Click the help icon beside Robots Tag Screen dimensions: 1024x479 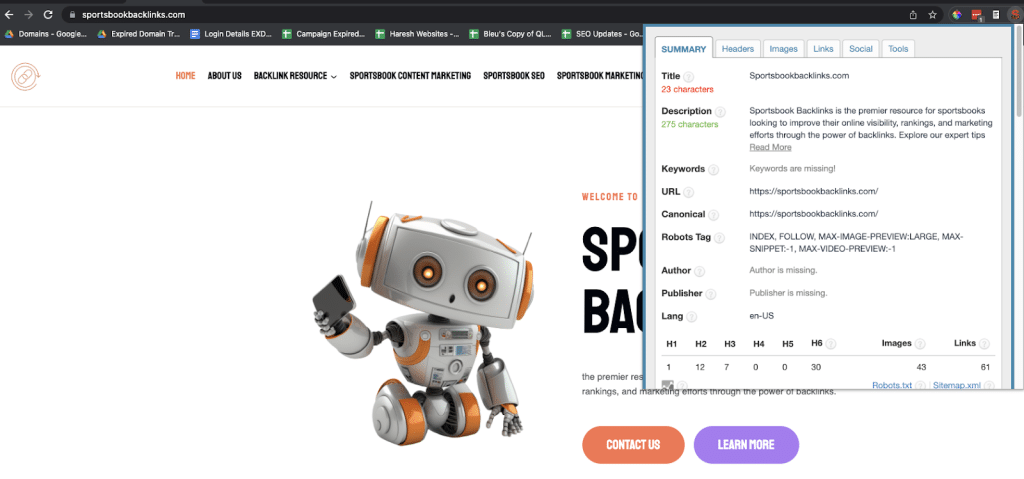click(x=721, y=238)
